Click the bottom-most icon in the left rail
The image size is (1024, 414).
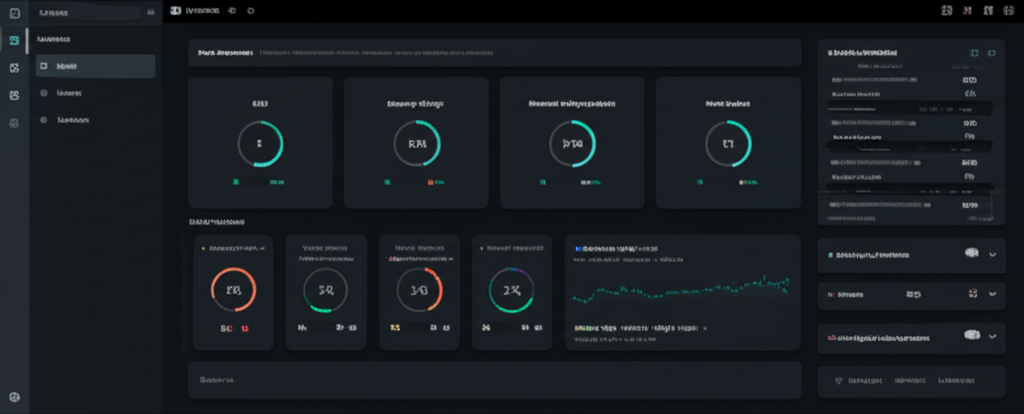point(14,397)
